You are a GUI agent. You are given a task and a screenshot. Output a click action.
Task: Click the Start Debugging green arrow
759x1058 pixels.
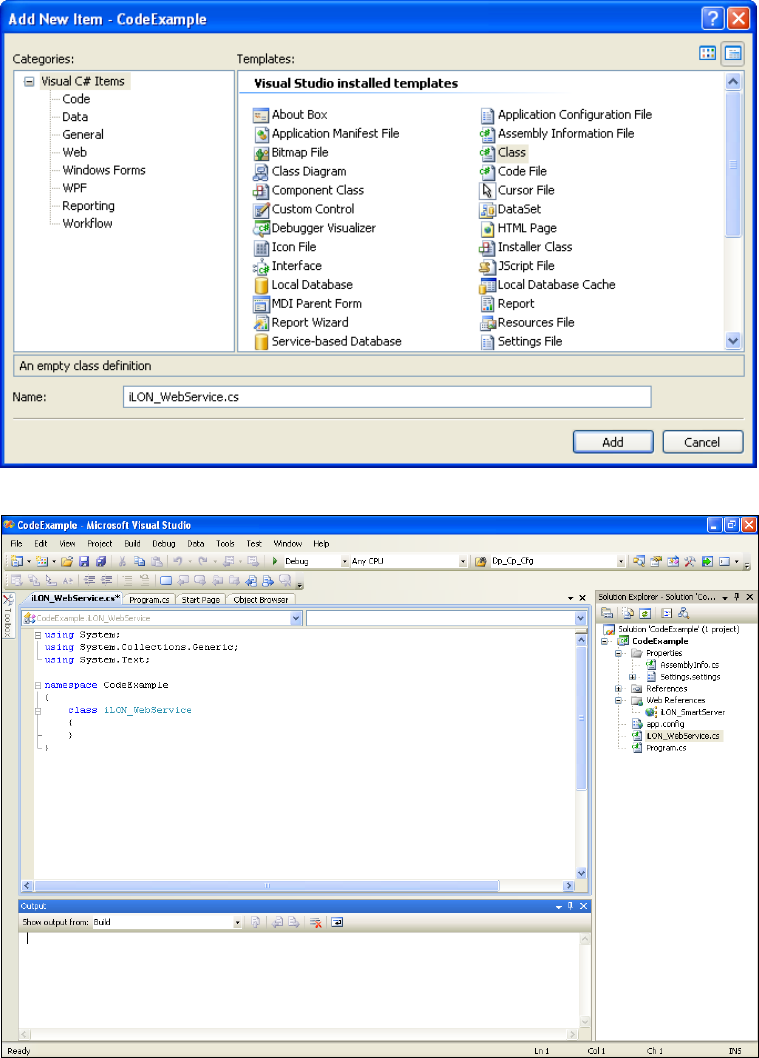click(275, 561)
